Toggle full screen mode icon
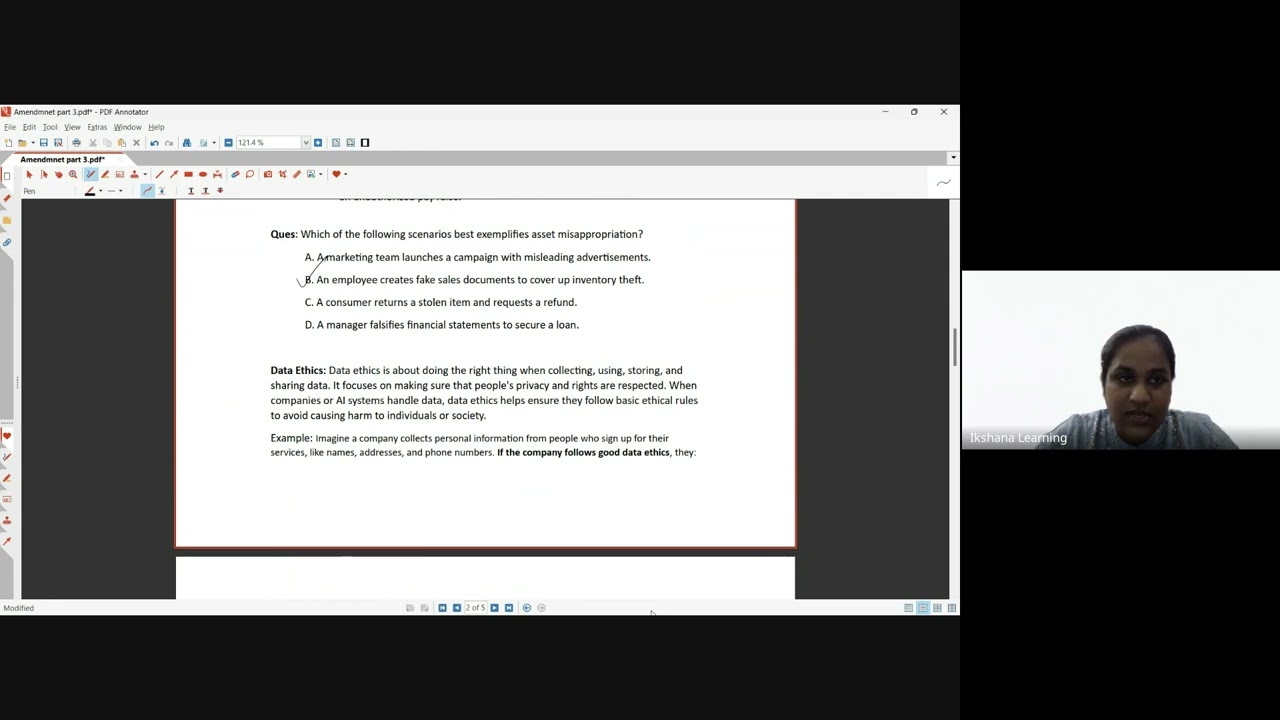Viewport: 1280px width, 720px height. tap(365, 142)
